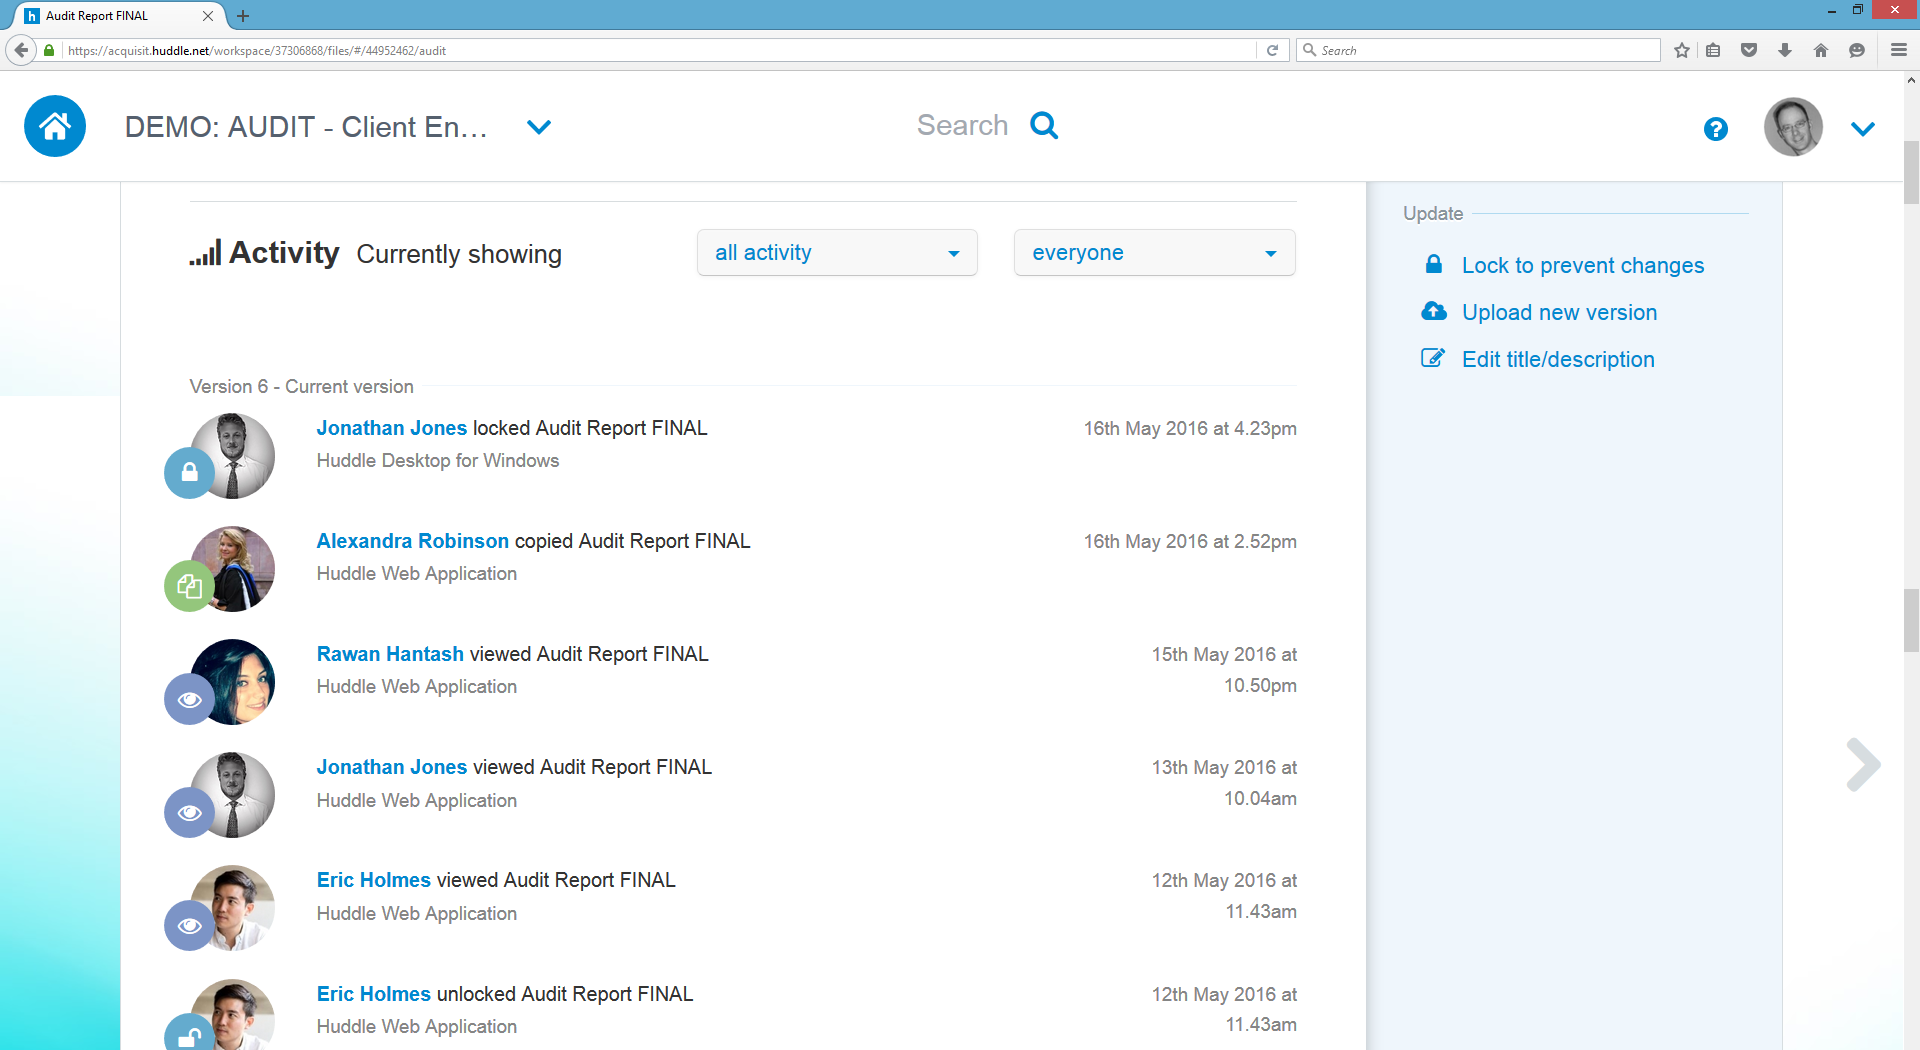Click the Huddle Search text field
The width and height of the screenshot is (1920, 1050).
[962, 125]
